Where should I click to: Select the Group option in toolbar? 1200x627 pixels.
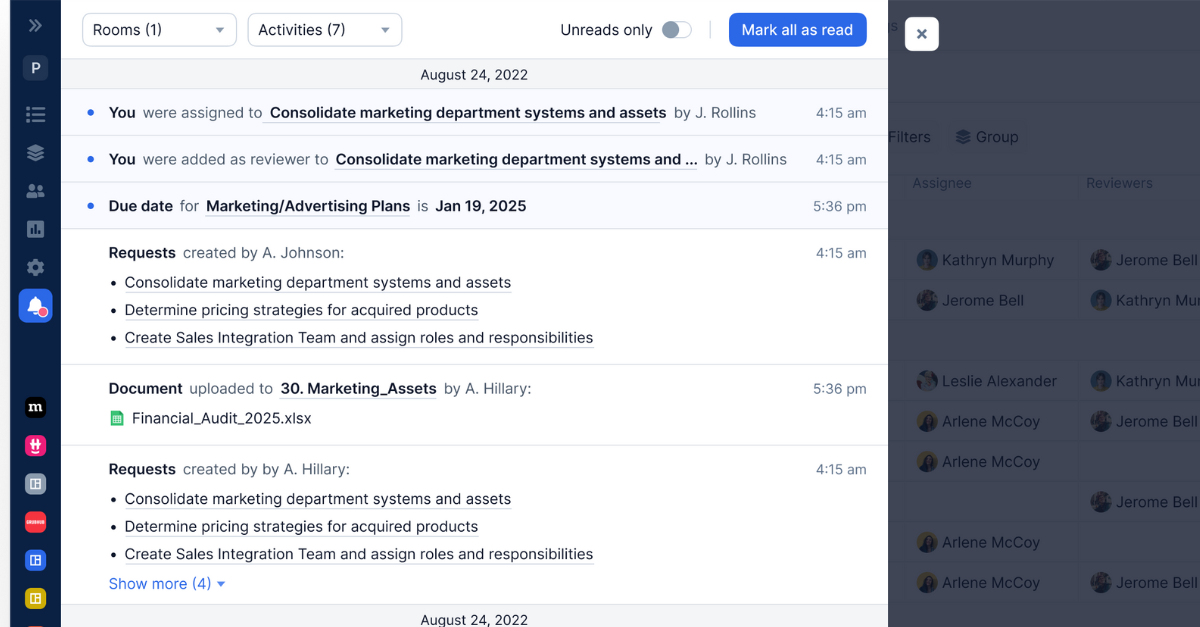pos(985,137)
